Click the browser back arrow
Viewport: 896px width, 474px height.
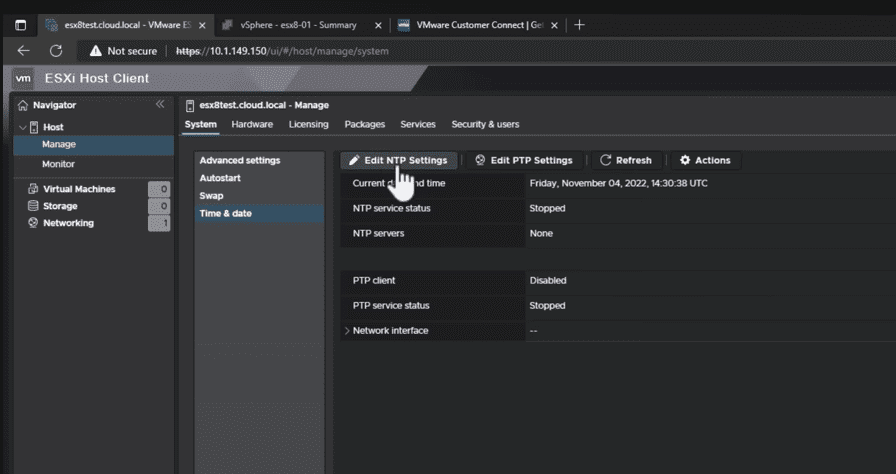tap(24, 50)
